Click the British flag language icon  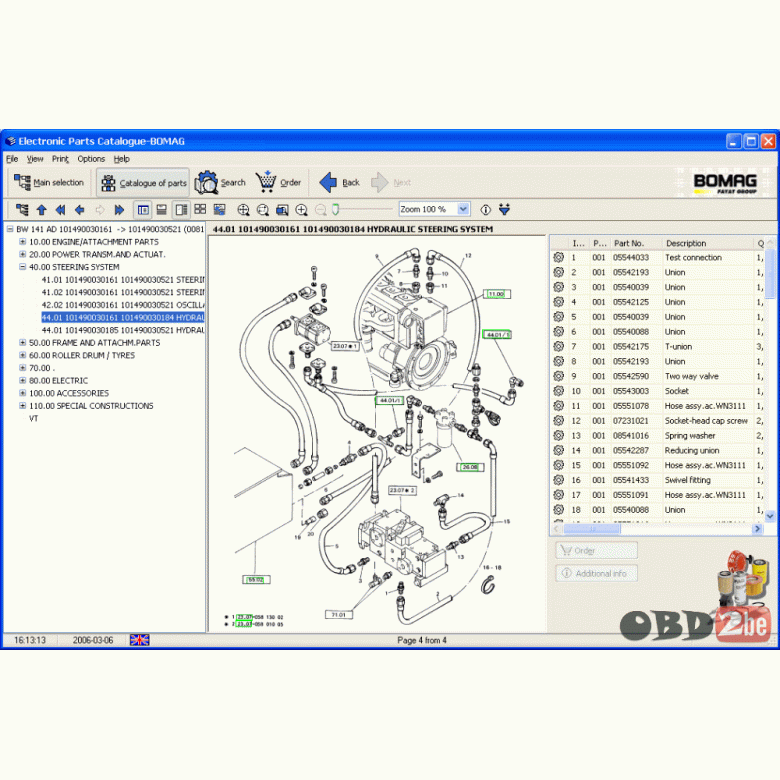(x=139, y=640)
